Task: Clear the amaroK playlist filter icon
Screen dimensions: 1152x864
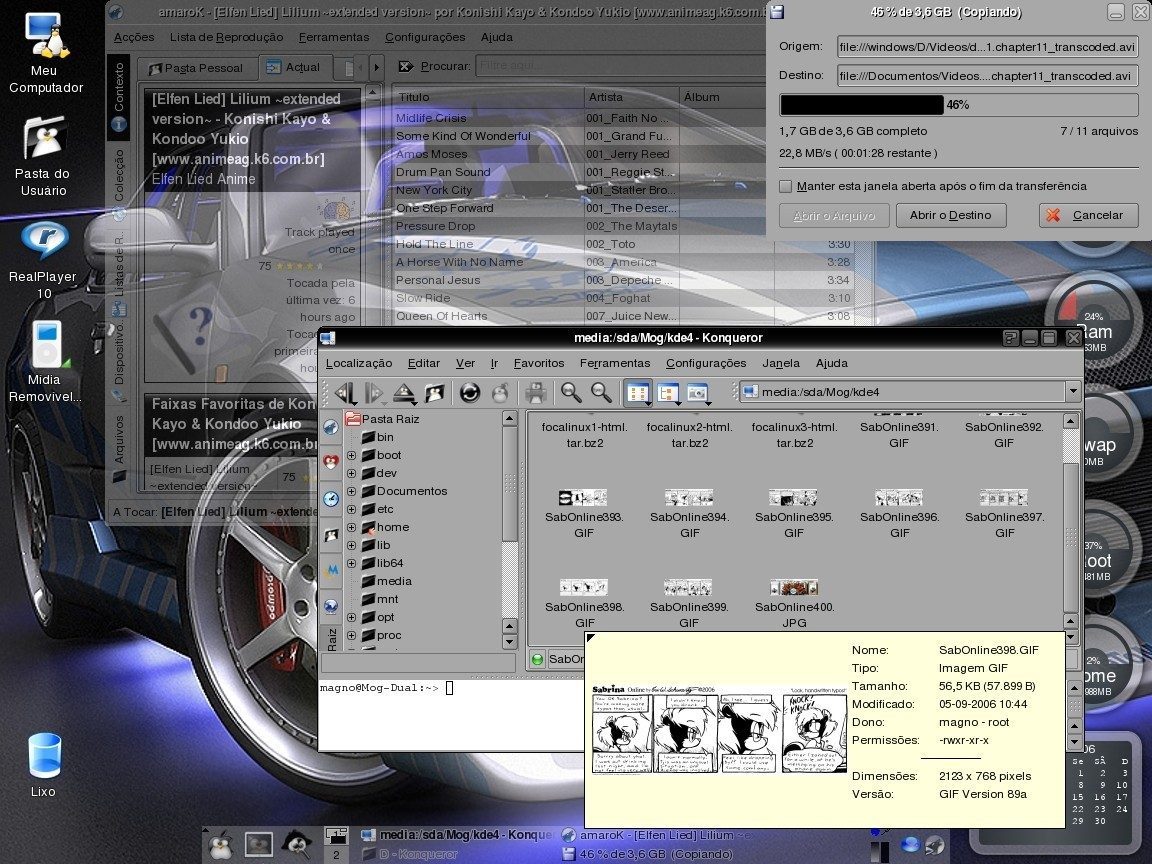Action: pyautogui.click(x=405, y=66)
